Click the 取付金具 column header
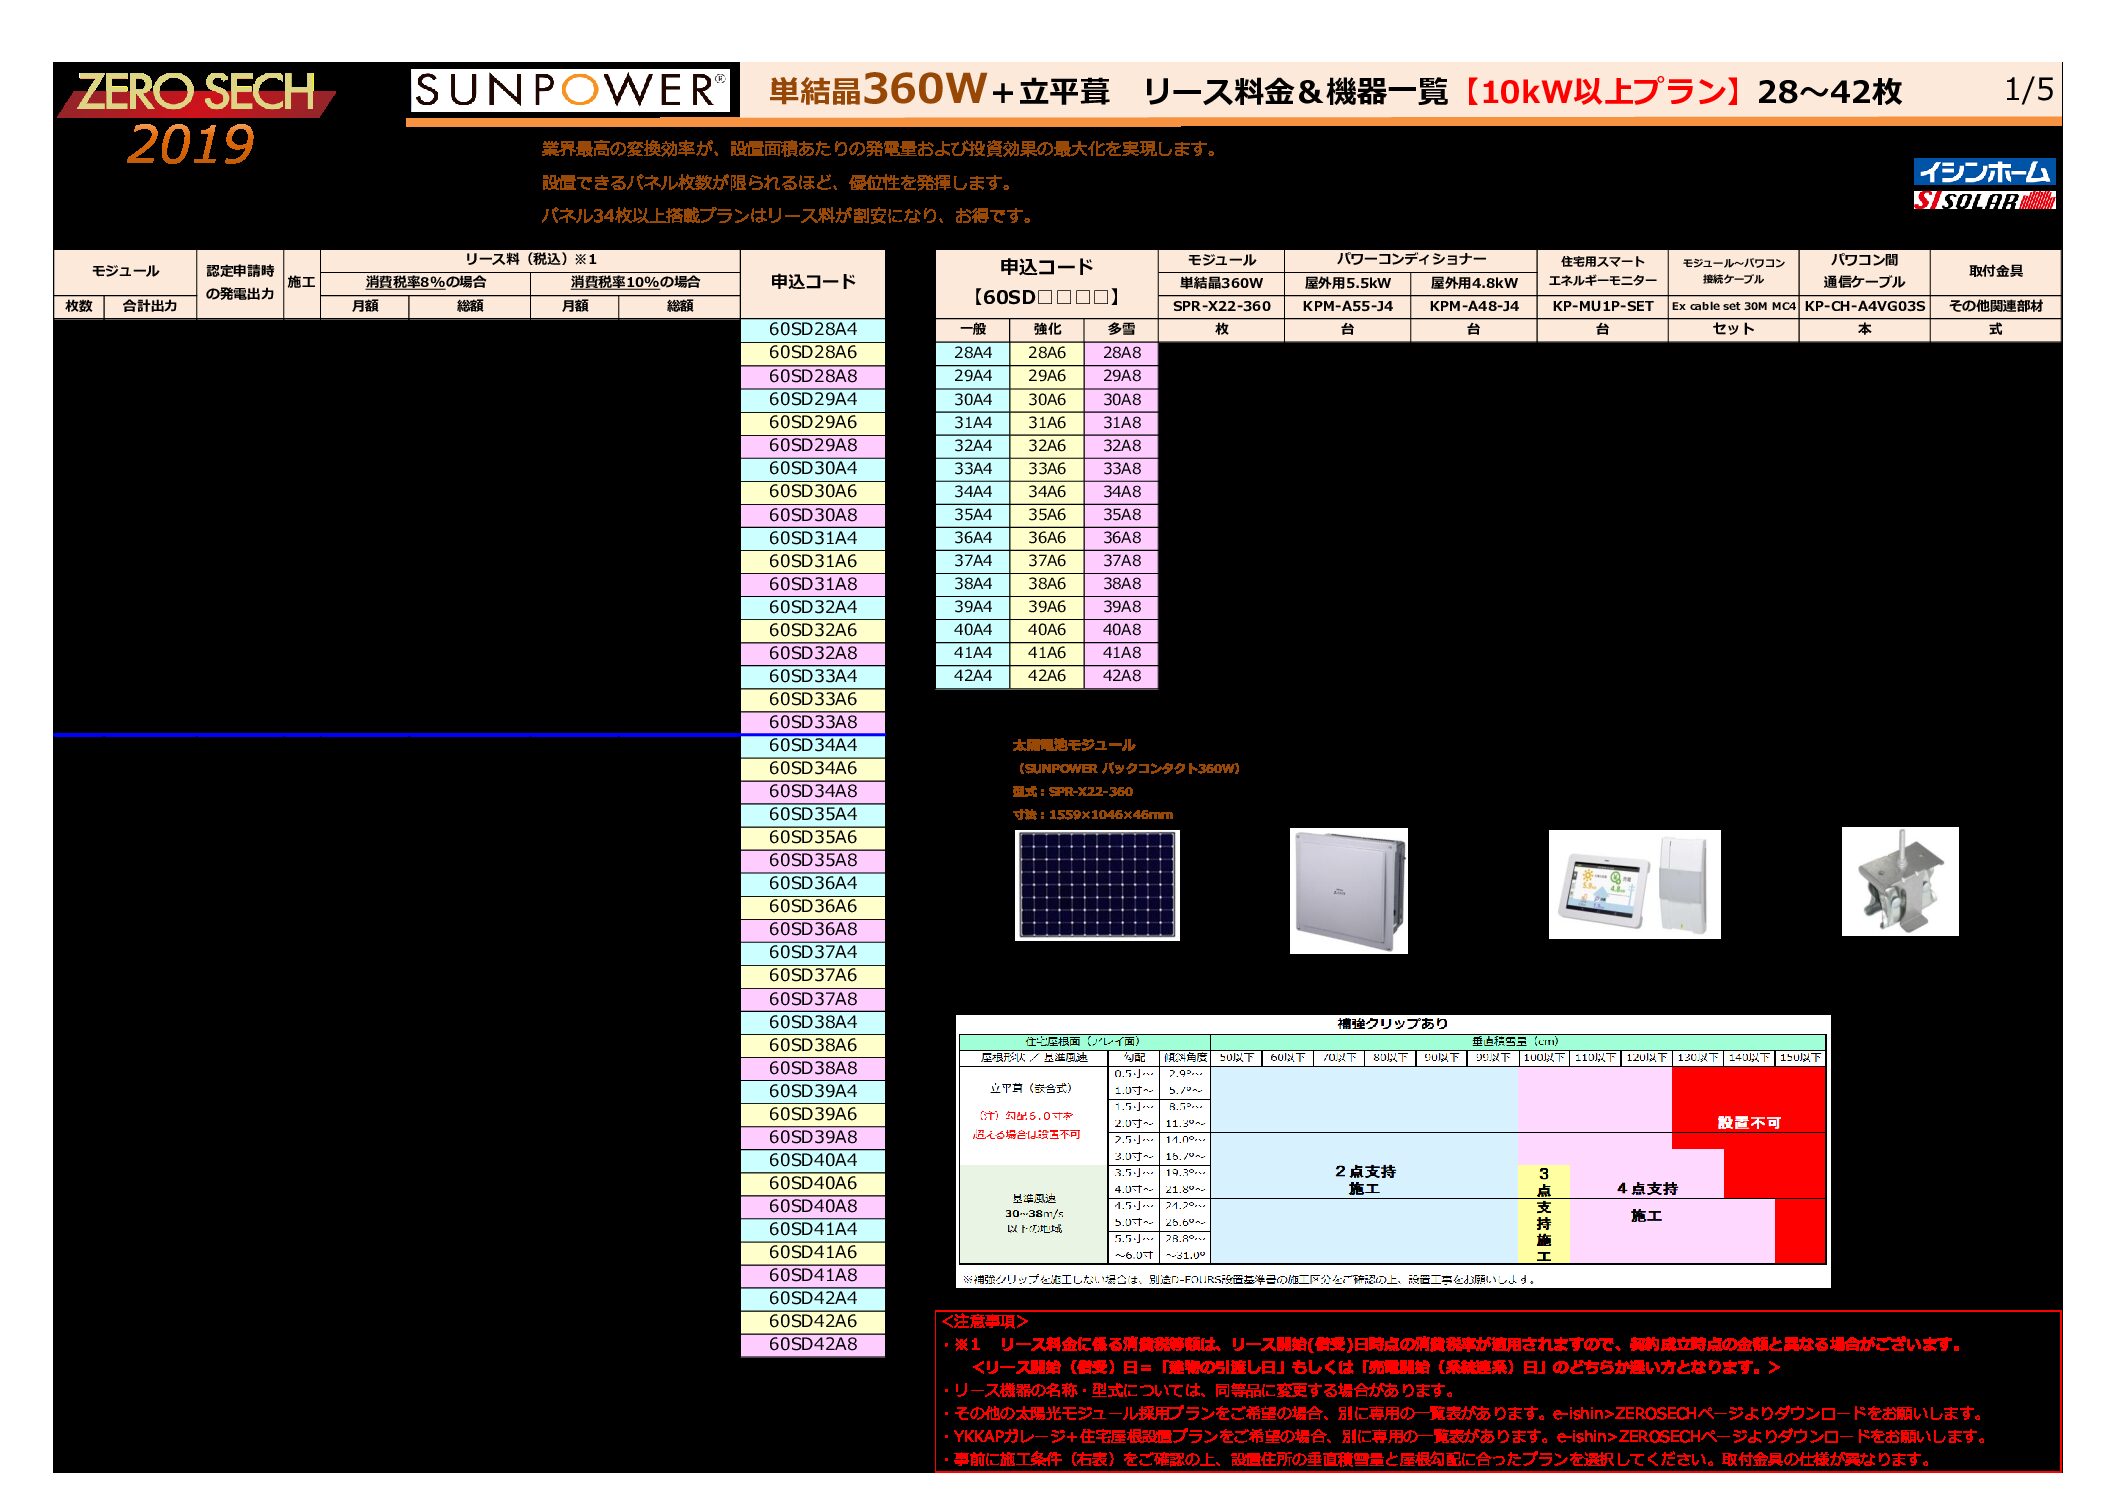 point(1995,272)
